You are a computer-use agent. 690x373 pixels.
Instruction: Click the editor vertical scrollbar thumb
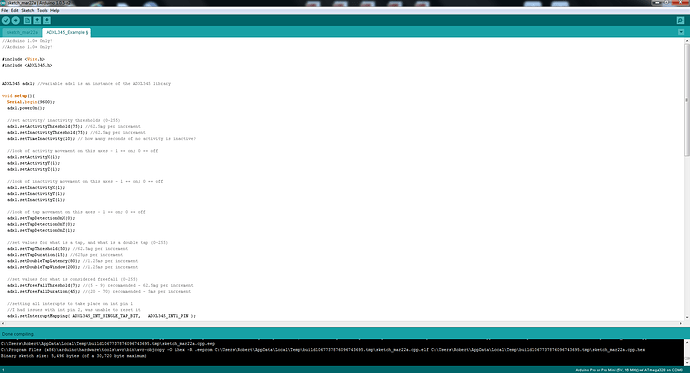pyautogui.click(x=686, y=99)
